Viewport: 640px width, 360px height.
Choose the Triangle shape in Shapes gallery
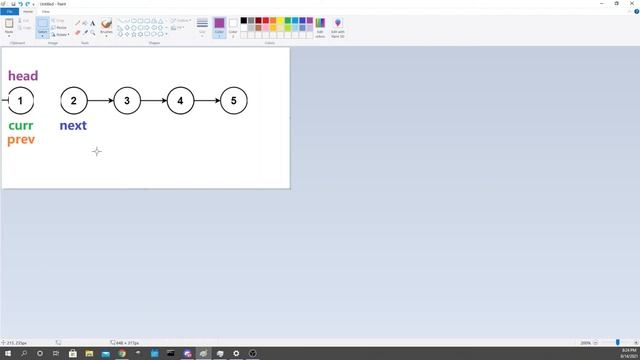[160, 20]
